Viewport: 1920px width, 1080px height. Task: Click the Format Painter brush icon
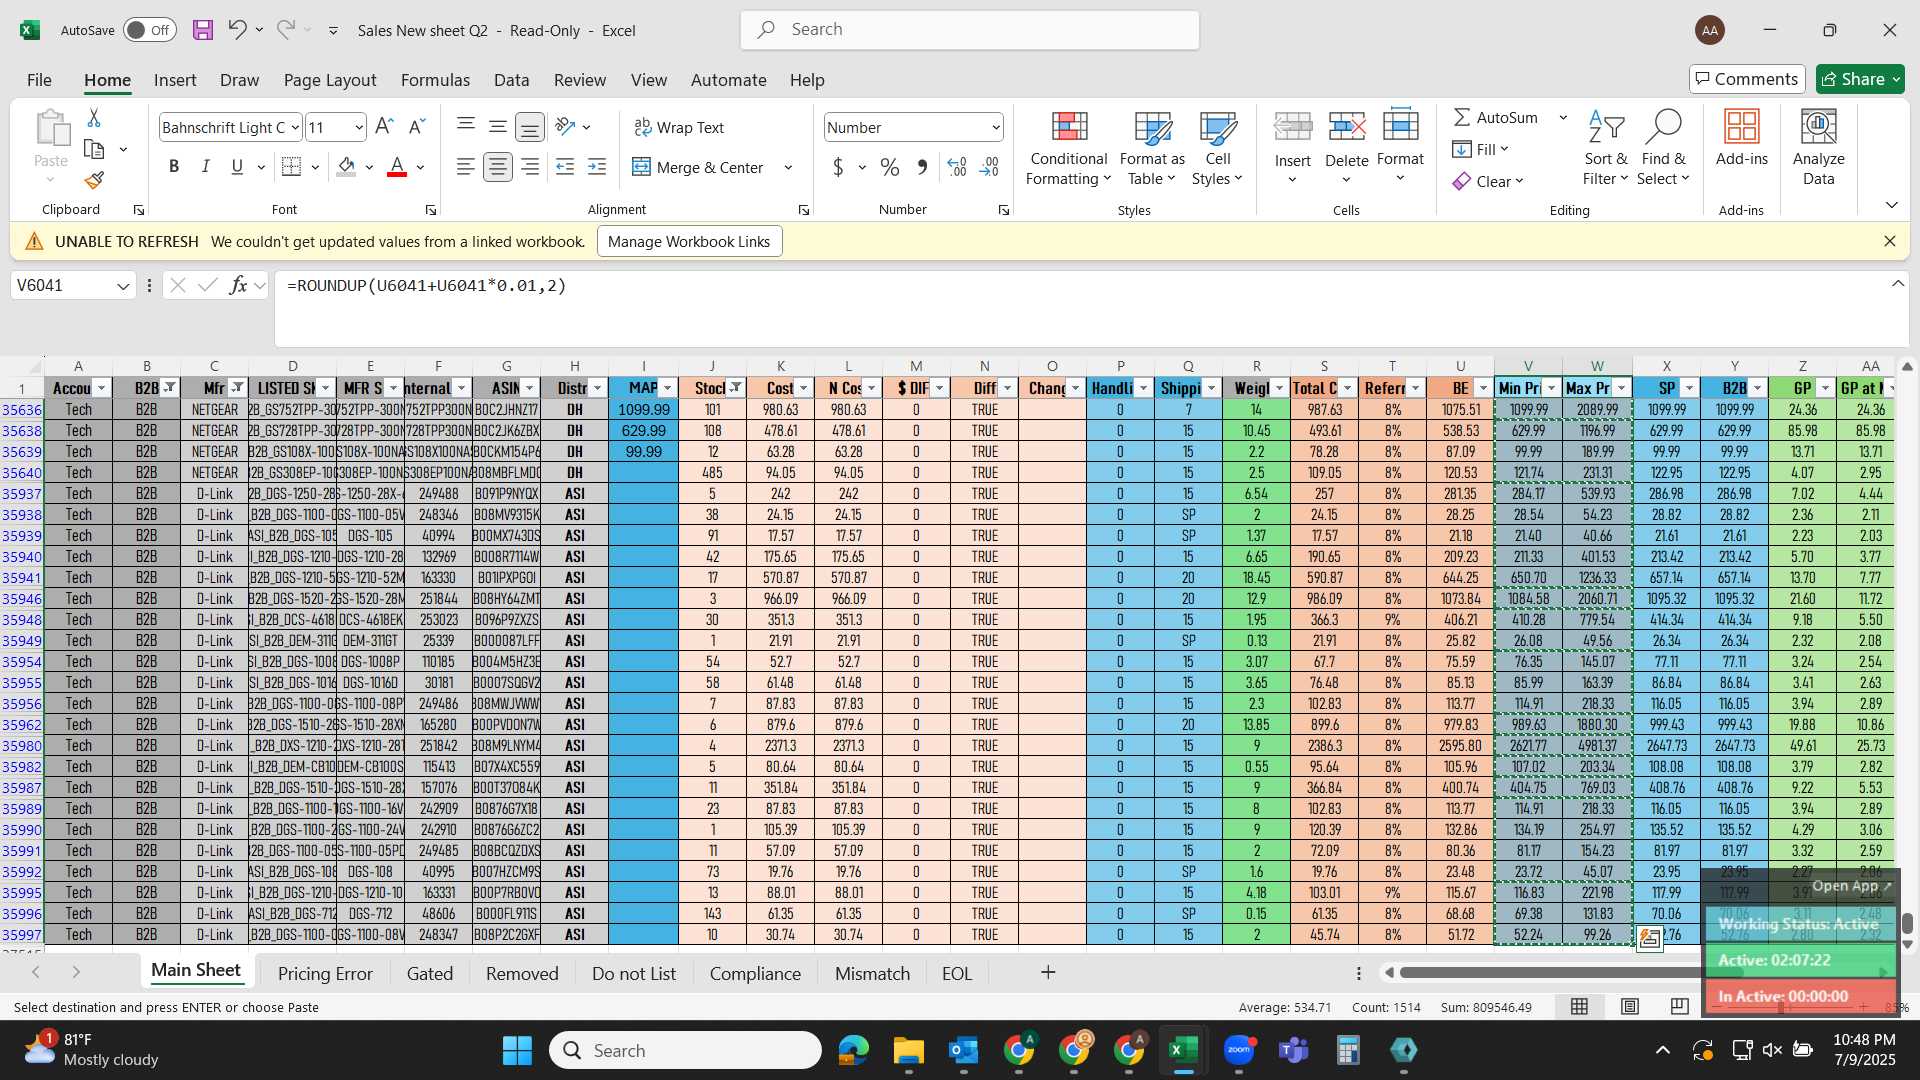94,181
